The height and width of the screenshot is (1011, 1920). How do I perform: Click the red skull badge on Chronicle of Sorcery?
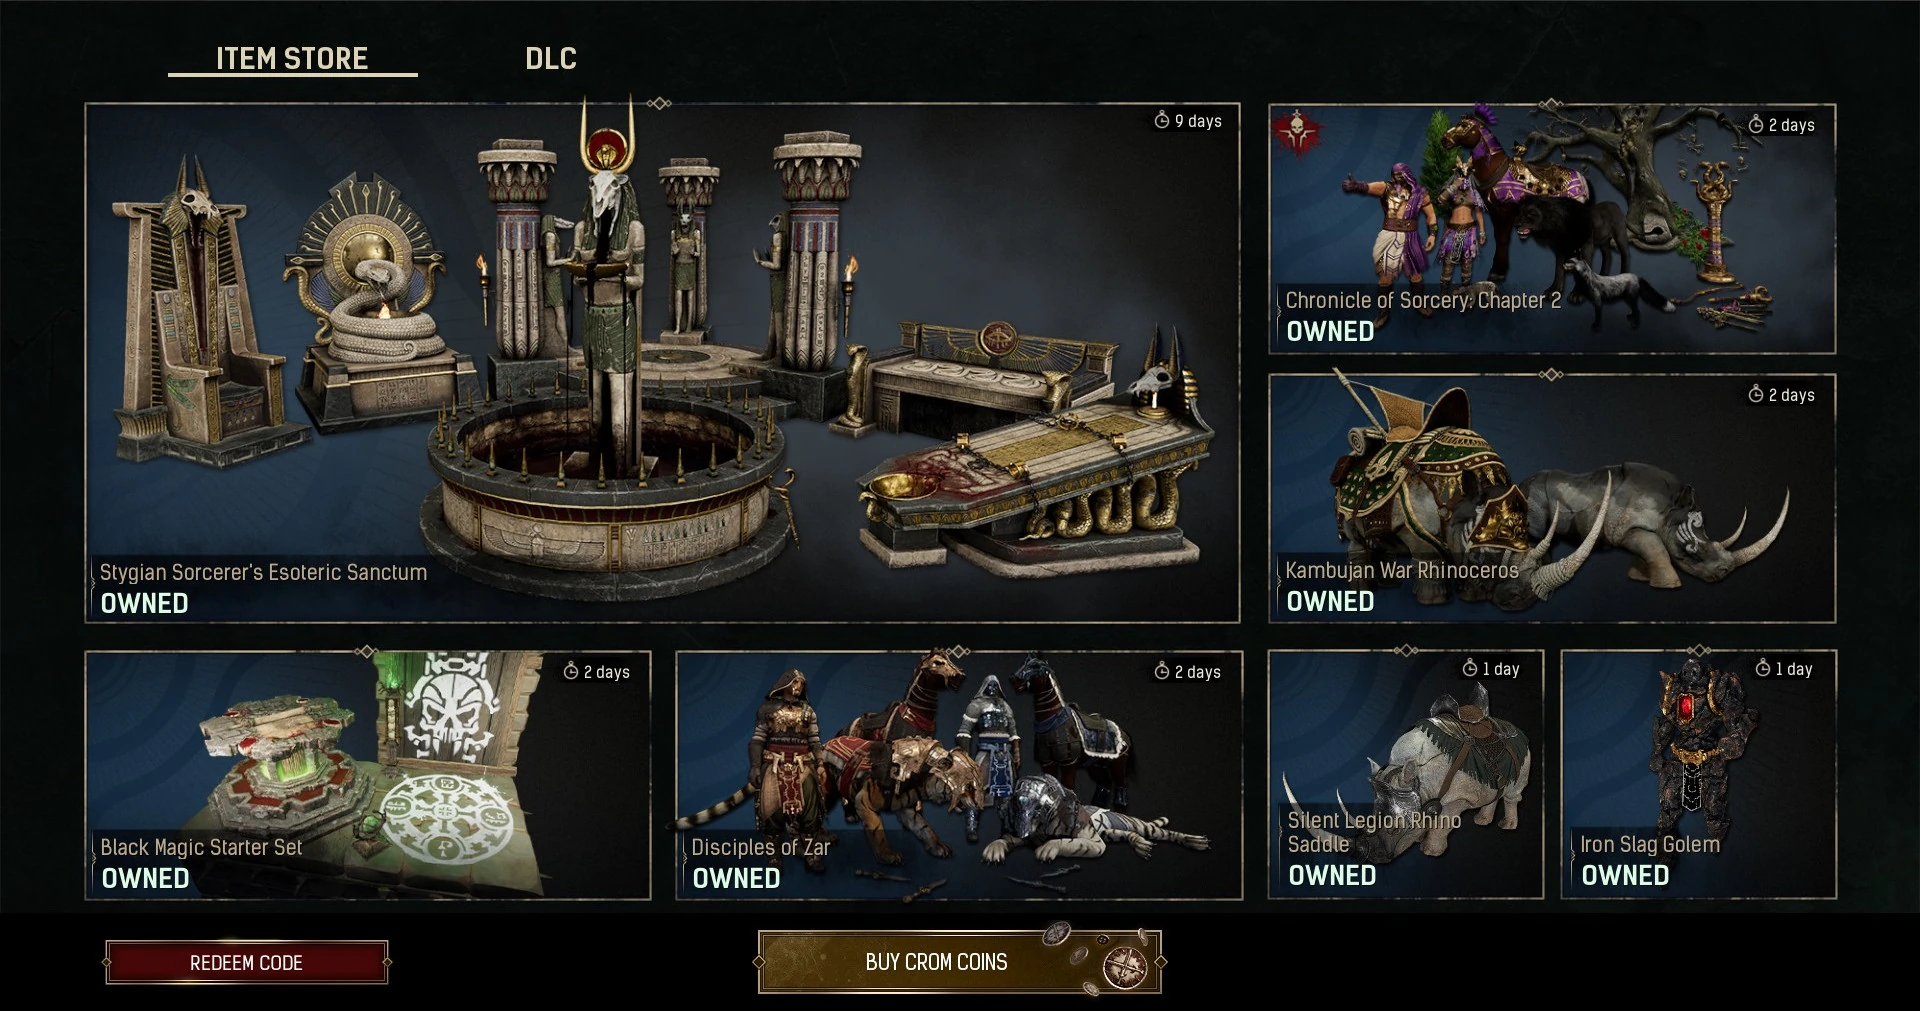(x=1297, y=132)
